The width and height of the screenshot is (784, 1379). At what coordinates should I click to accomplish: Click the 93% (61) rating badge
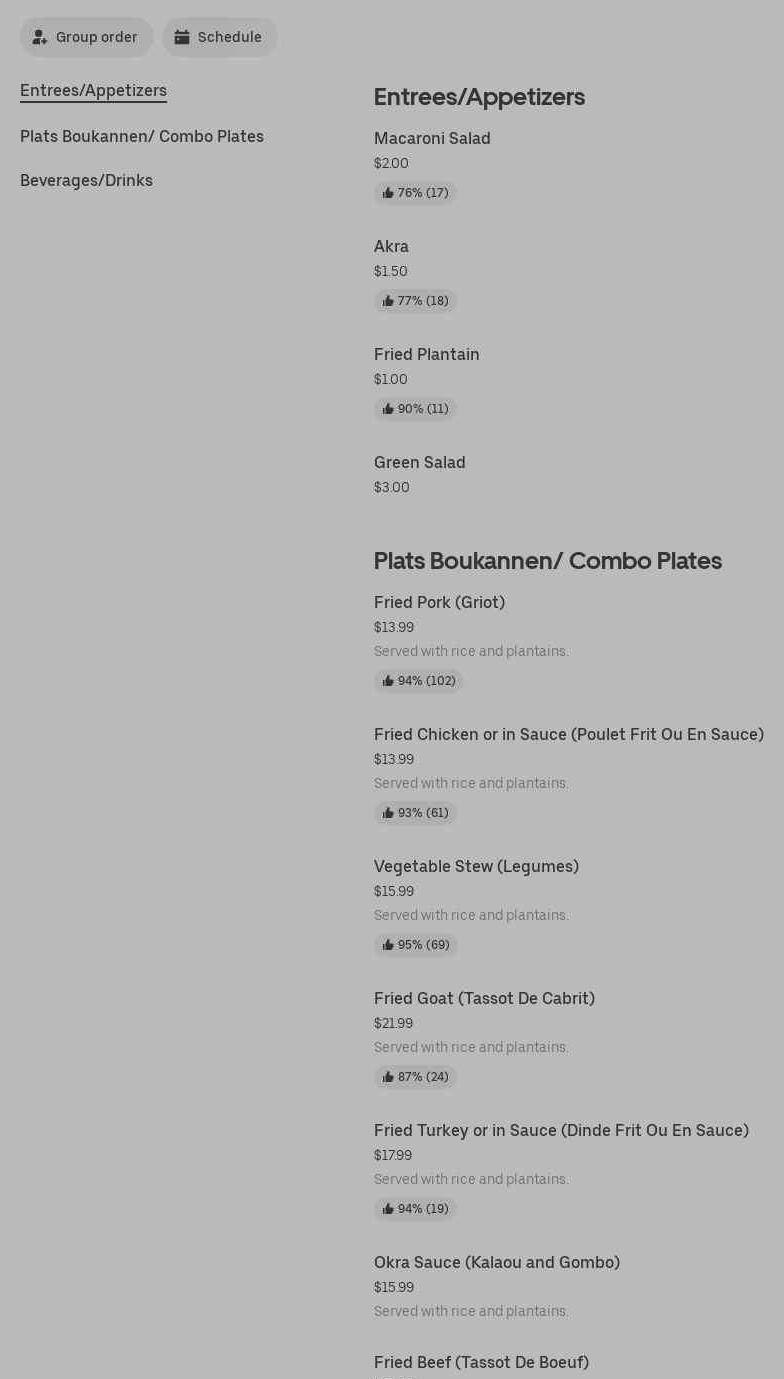[416, 813]
